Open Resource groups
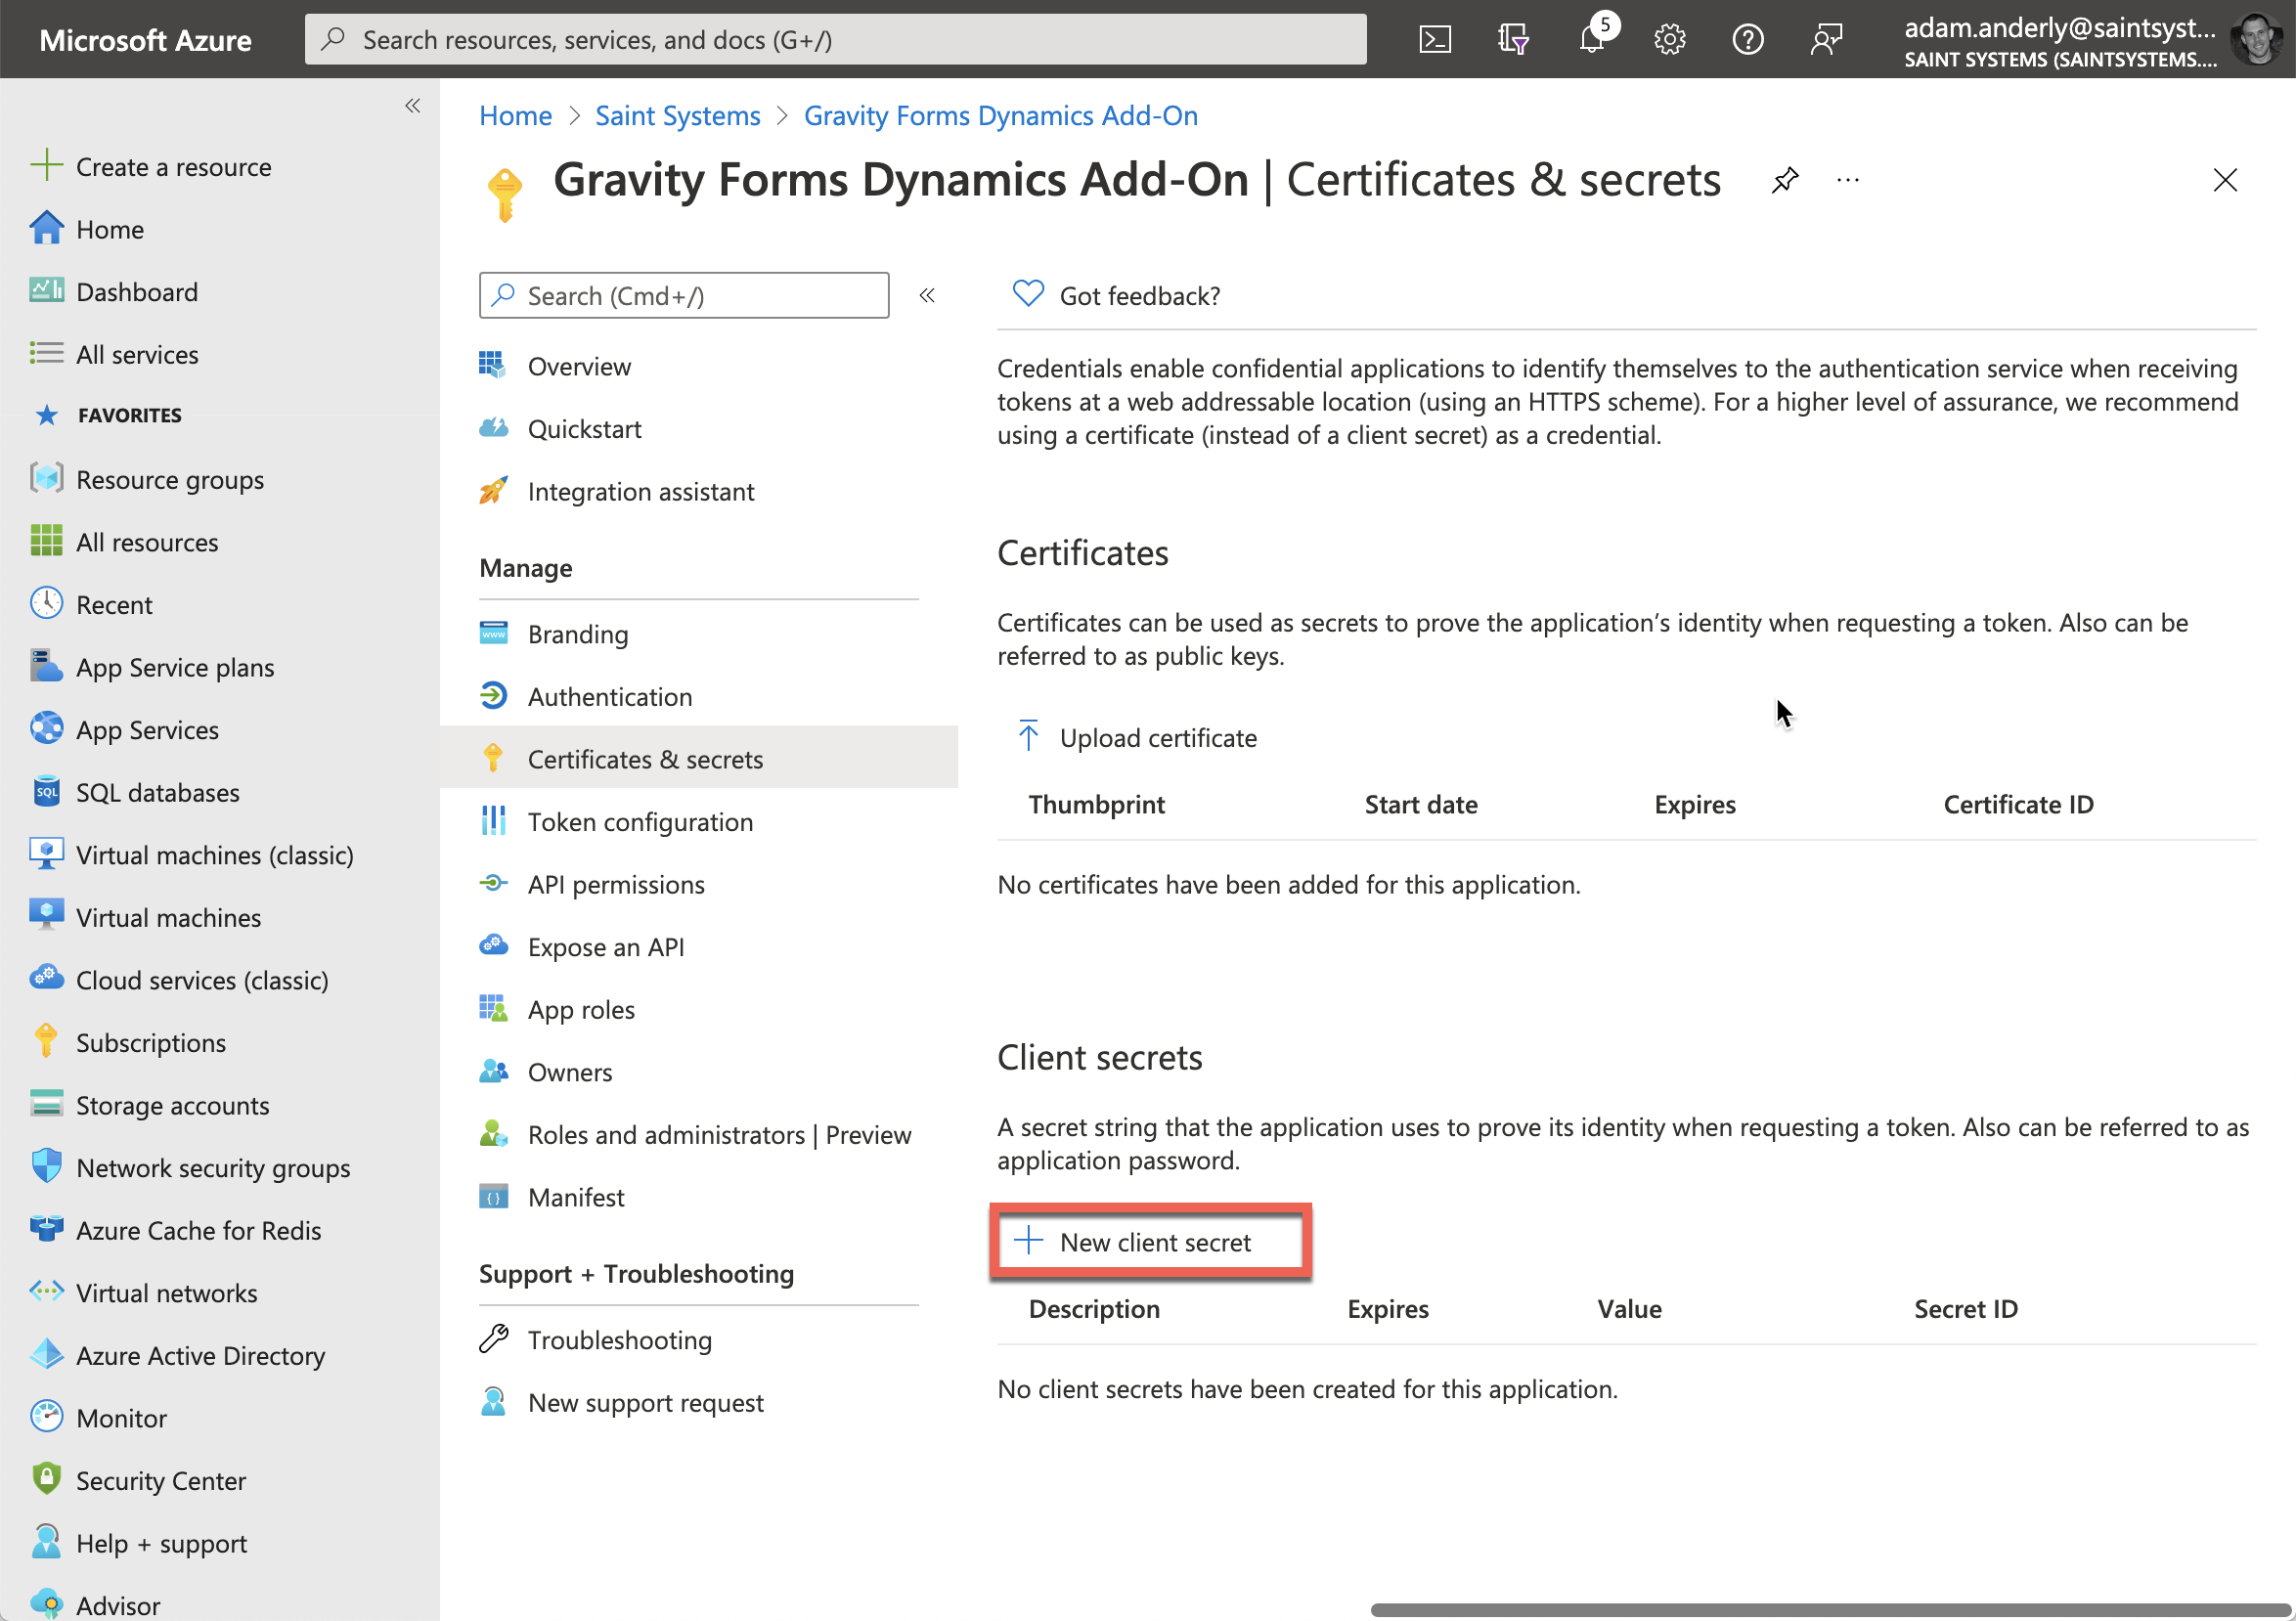 click(x=148, y=480)
